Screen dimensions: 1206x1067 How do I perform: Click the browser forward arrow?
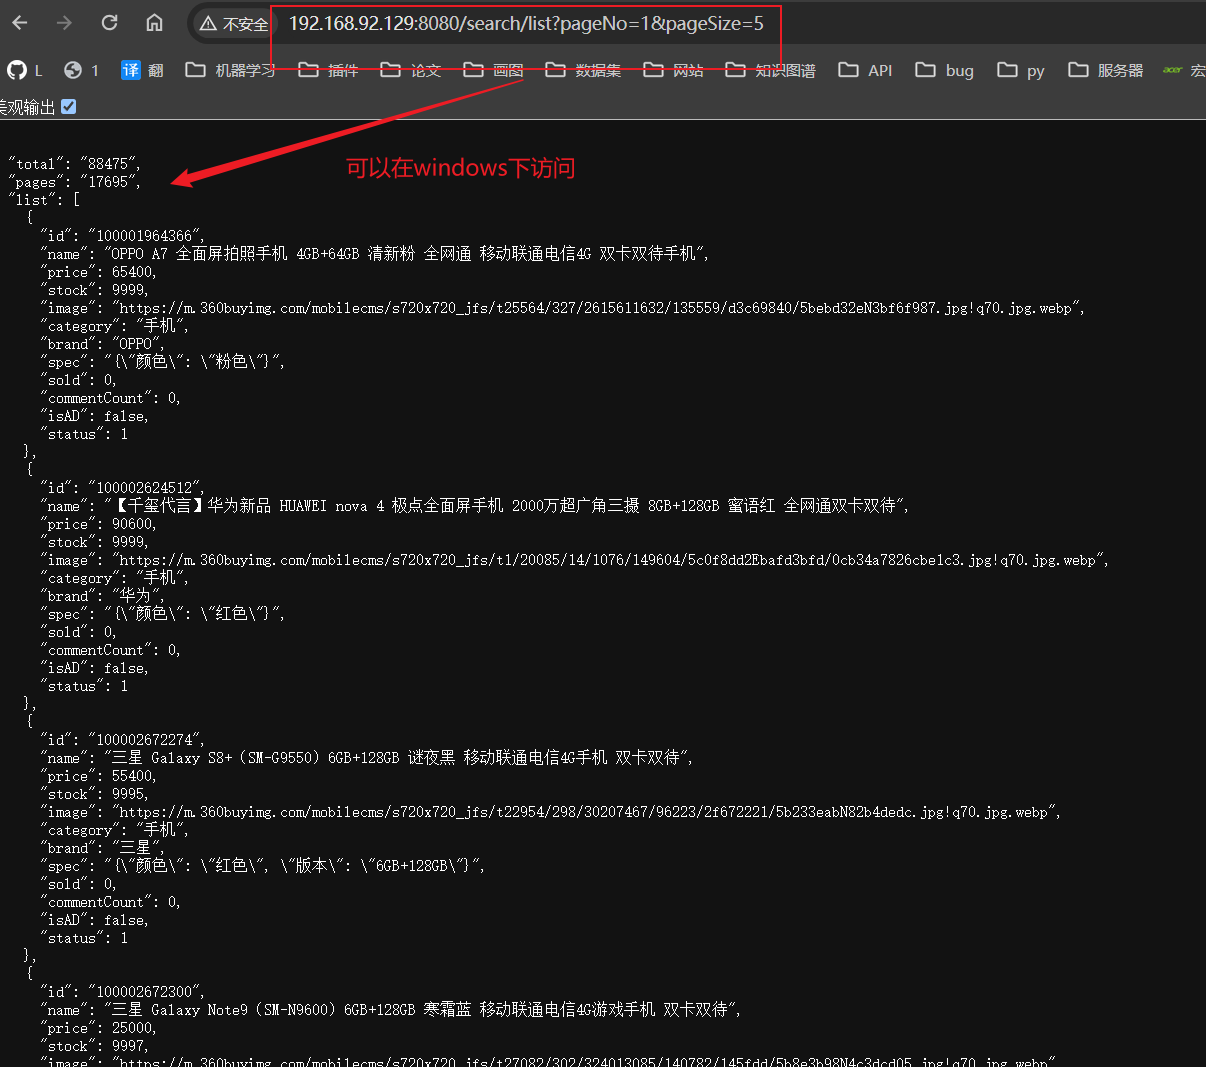click(65, 23)
